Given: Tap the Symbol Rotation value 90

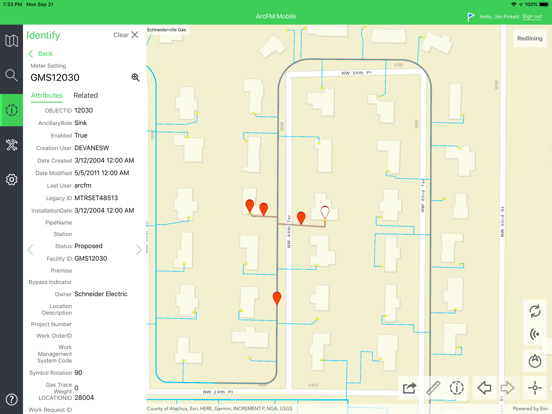Looking at the screenshot, I should 78,372.
